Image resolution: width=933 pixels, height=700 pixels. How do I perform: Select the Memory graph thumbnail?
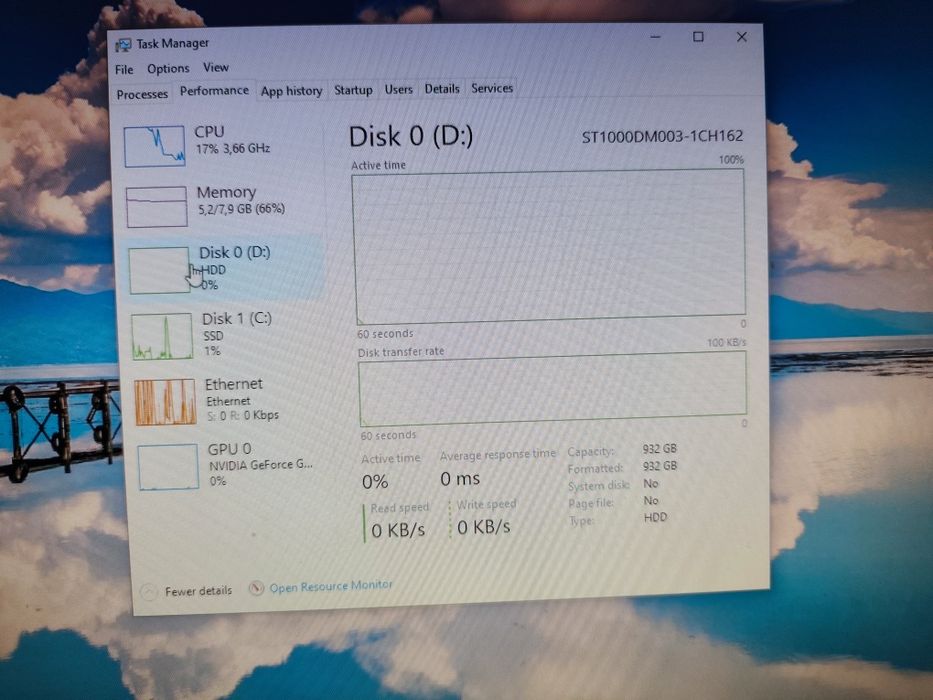tap(157, 207)
